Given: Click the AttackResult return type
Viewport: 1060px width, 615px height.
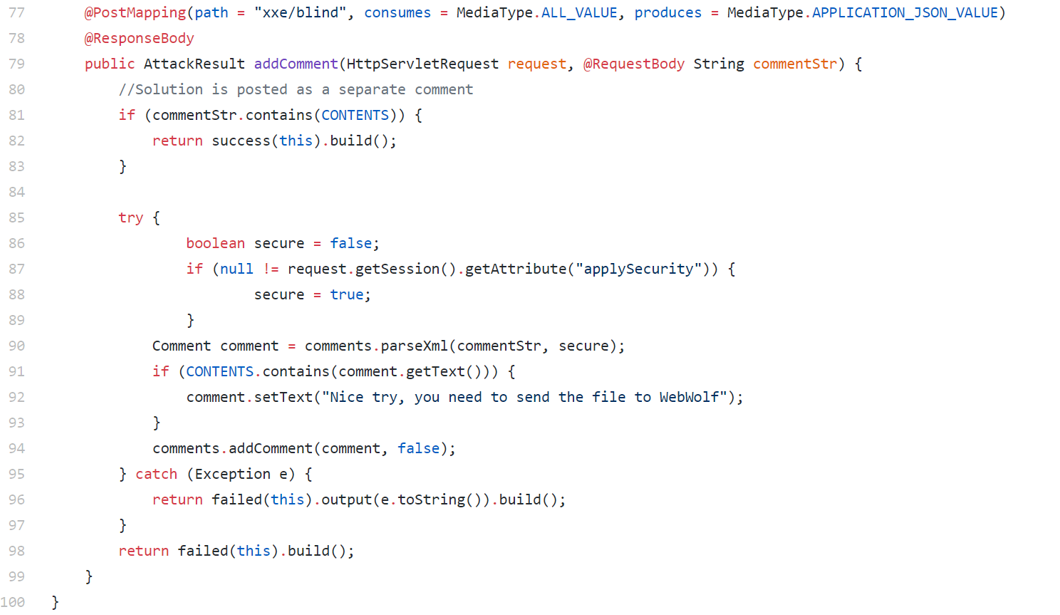Looking at the screenshot, I should (x=194, y=64).
